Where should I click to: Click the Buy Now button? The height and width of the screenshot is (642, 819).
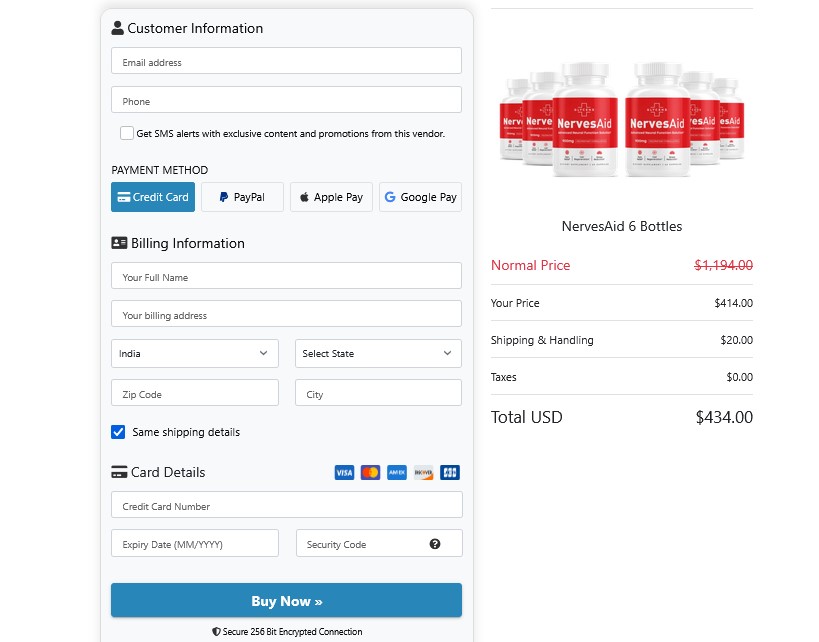click(x=286, y=600)
